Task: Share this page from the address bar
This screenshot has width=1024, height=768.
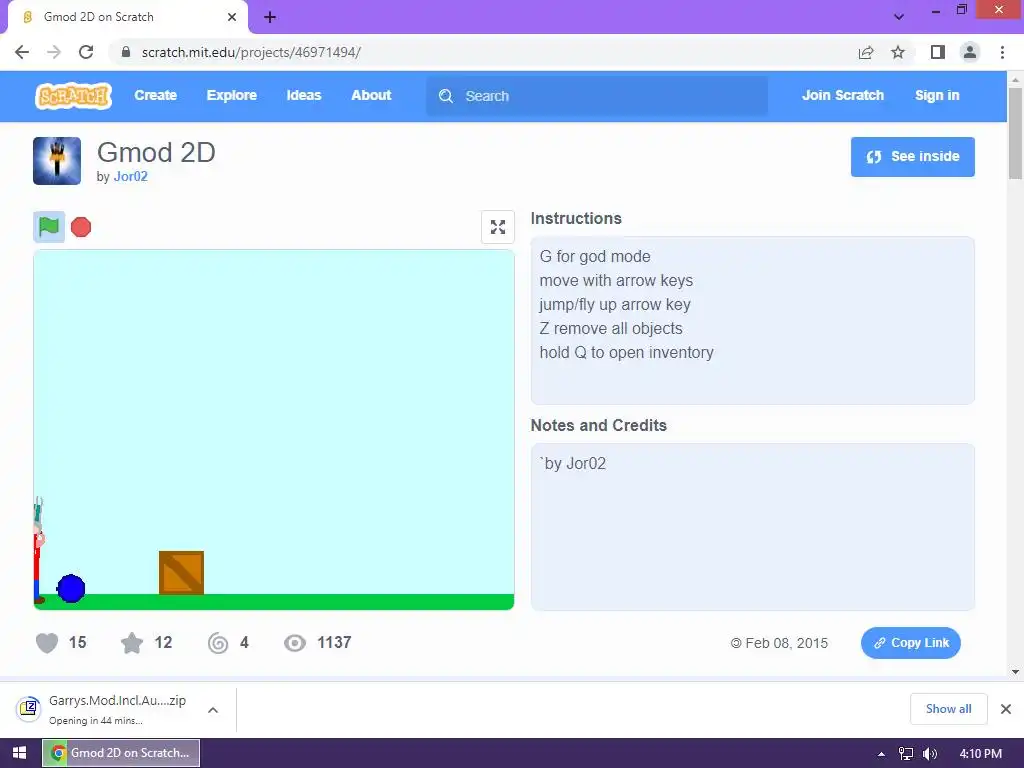Action: click(866, 52)
